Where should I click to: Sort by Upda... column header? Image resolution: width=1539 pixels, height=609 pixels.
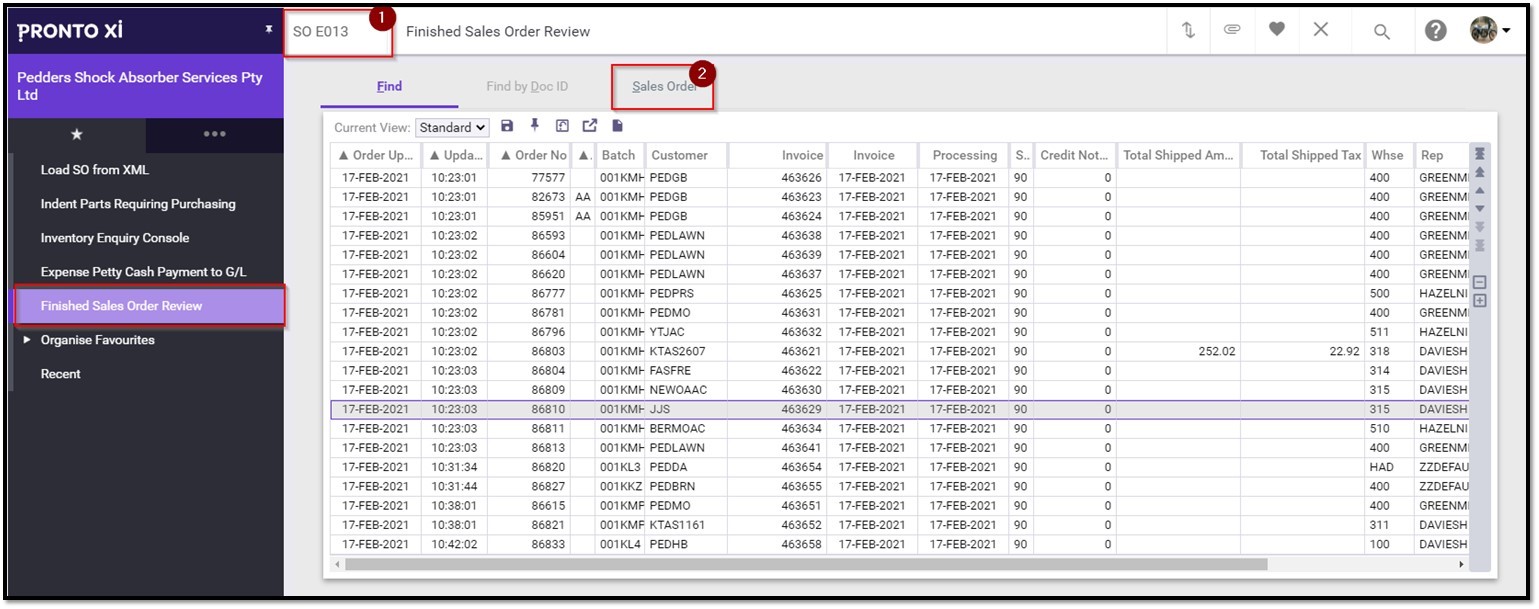tap(454, 155)
